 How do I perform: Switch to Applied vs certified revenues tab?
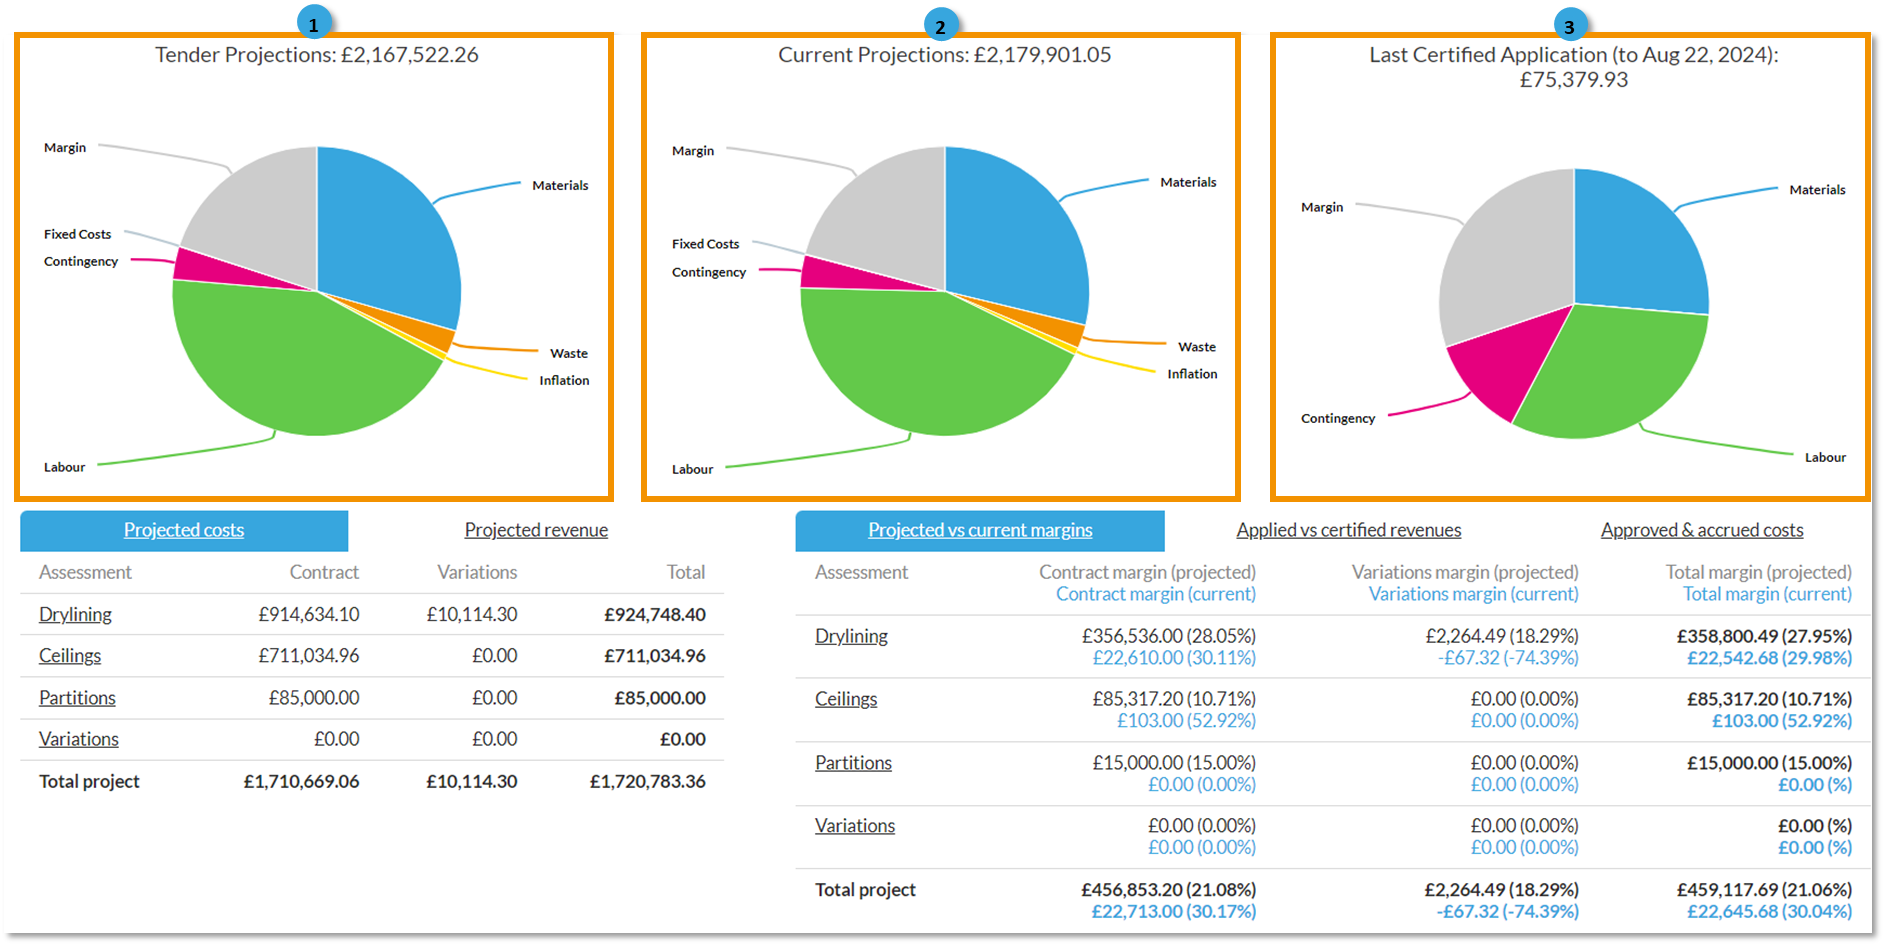pyautogui.click(x=1347, y=530)
